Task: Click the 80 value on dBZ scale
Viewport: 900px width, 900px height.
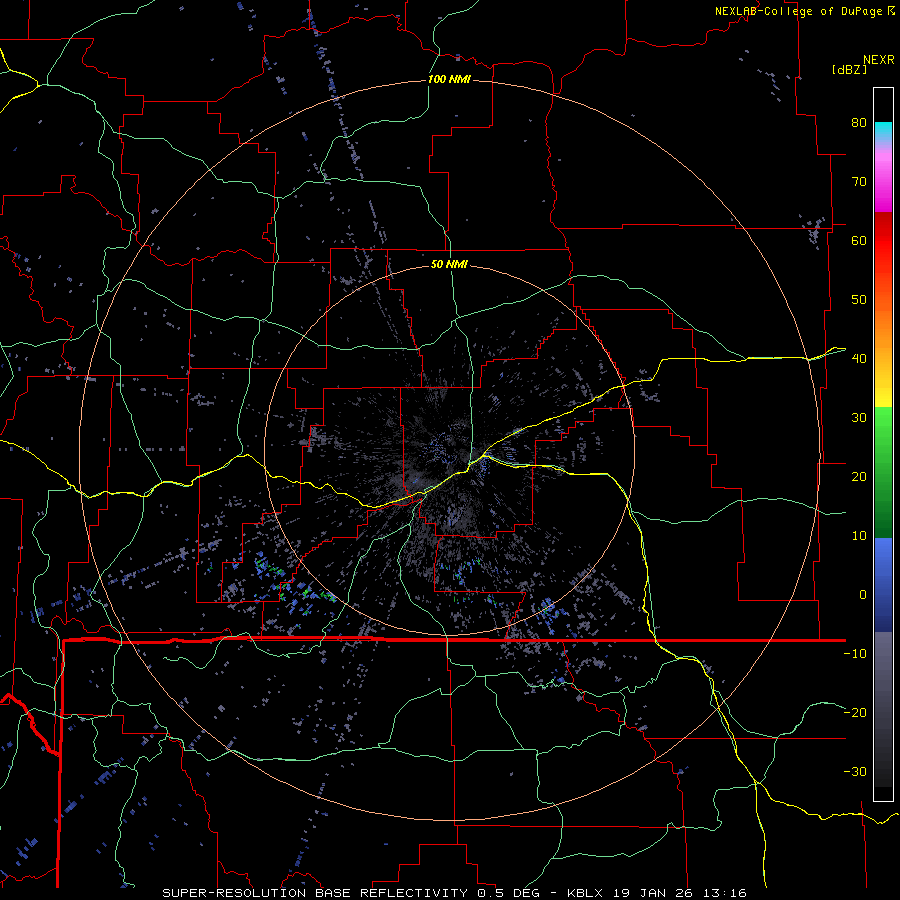Action: tap(859, 123)
